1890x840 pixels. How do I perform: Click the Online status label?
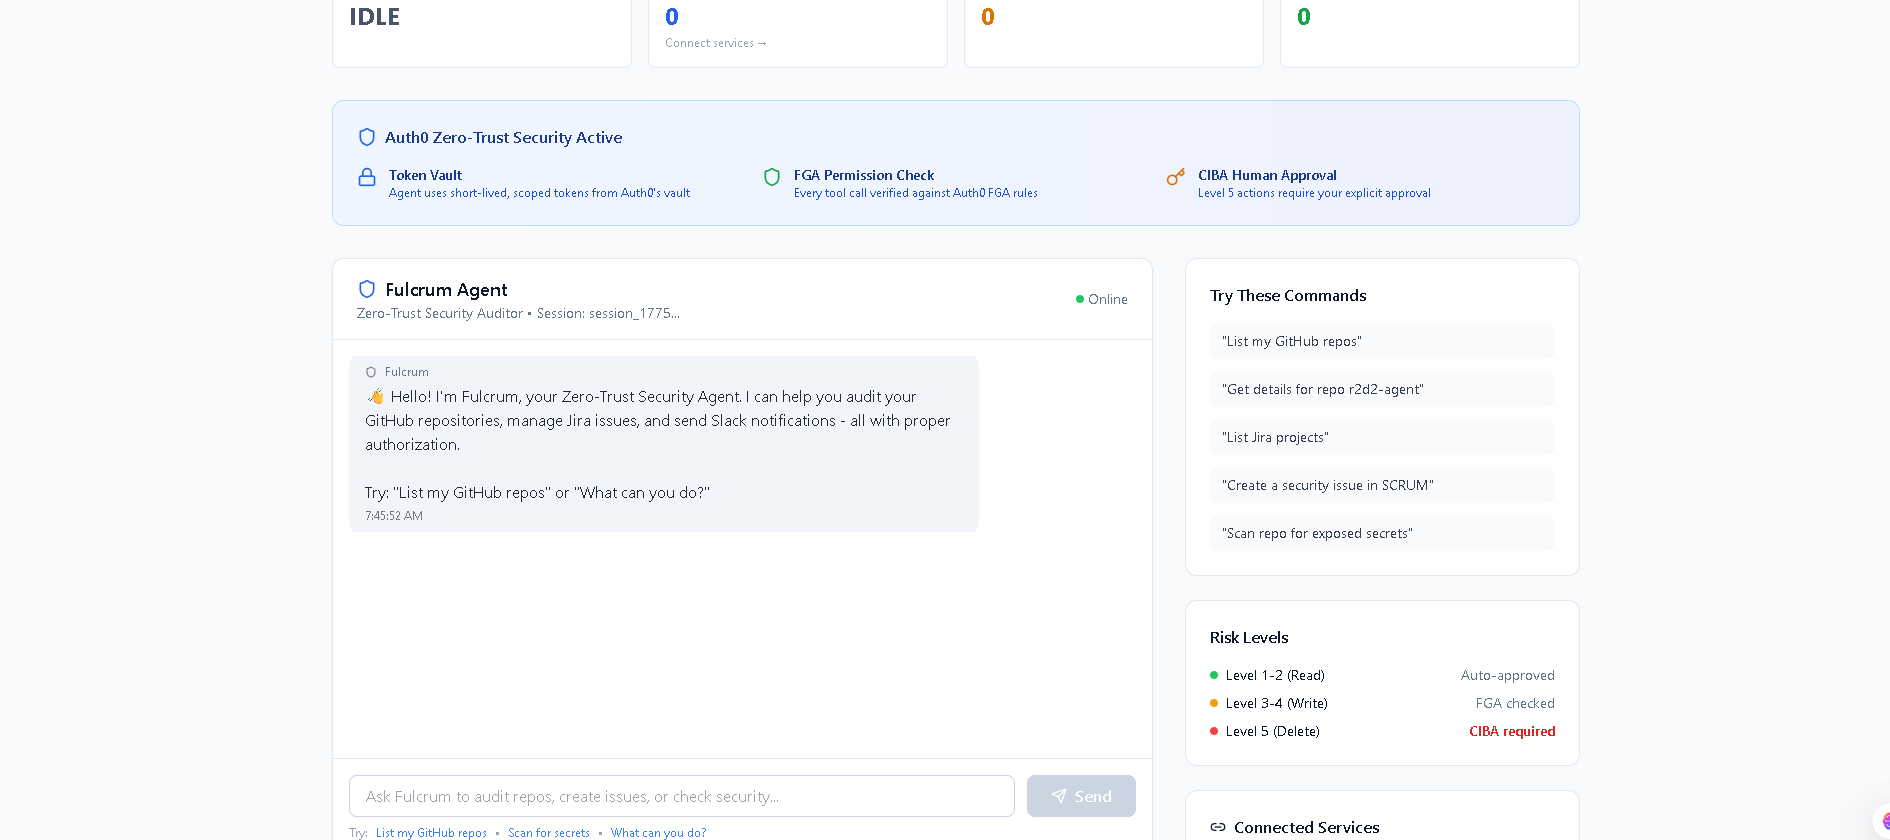pos(1108,299)
